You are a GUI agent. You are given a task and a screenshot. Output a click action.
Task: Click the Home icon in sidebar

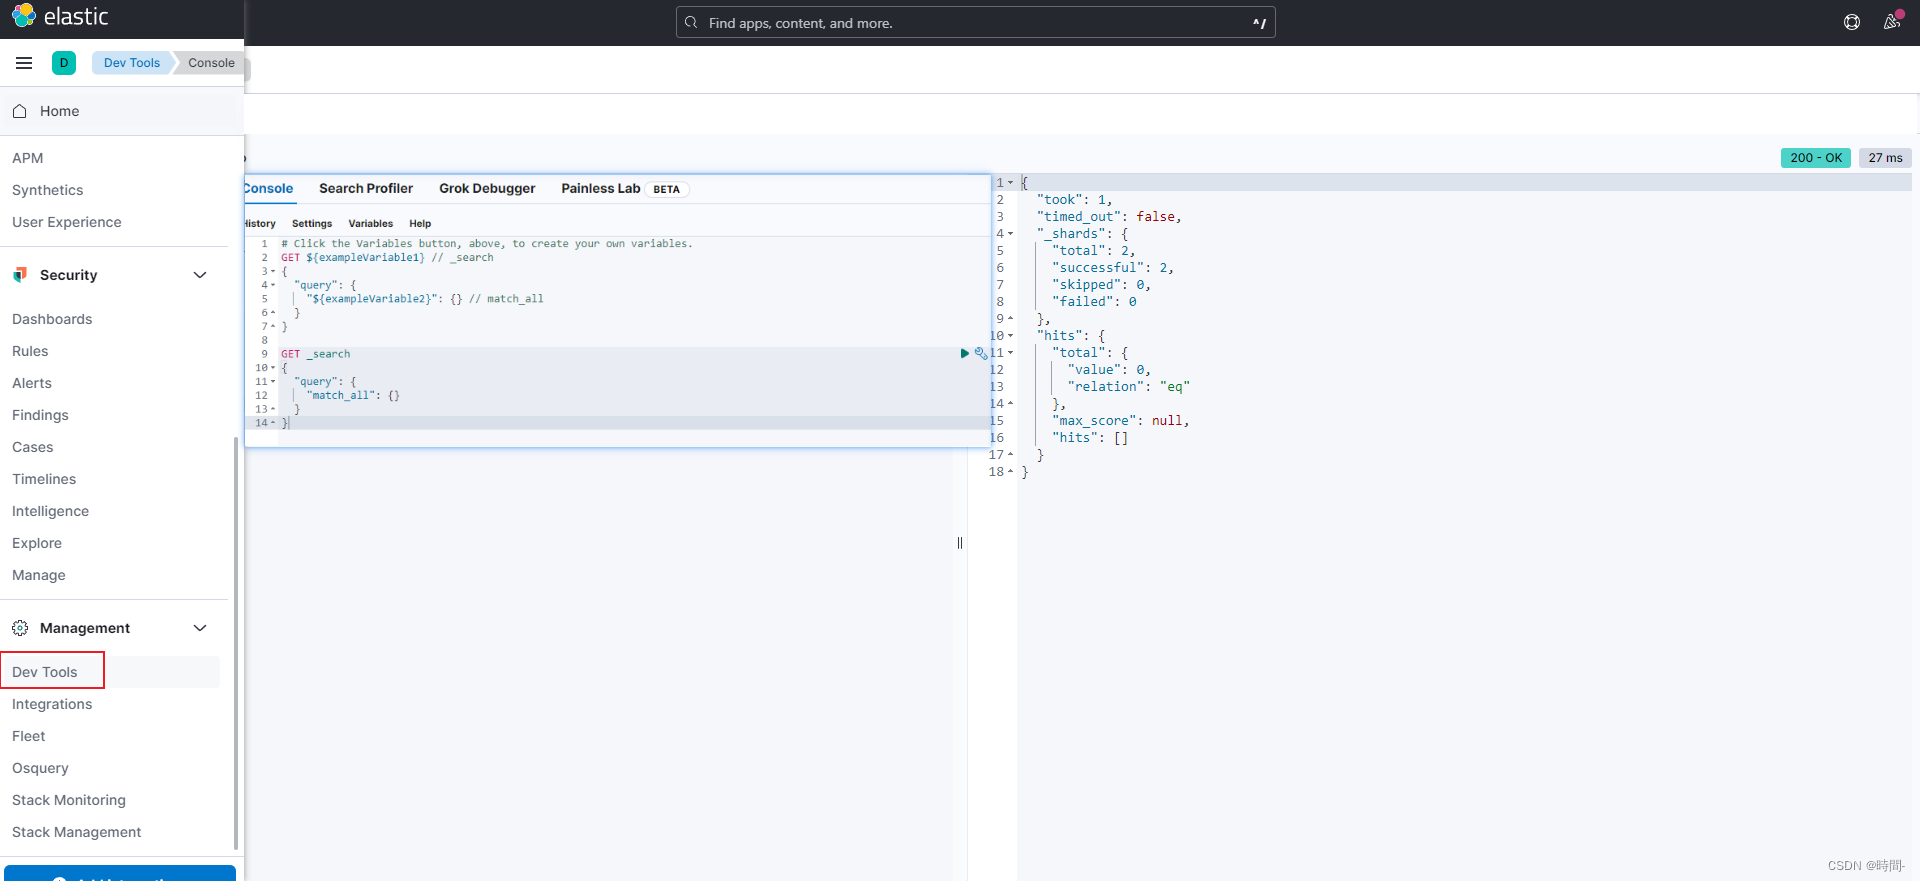20,111
